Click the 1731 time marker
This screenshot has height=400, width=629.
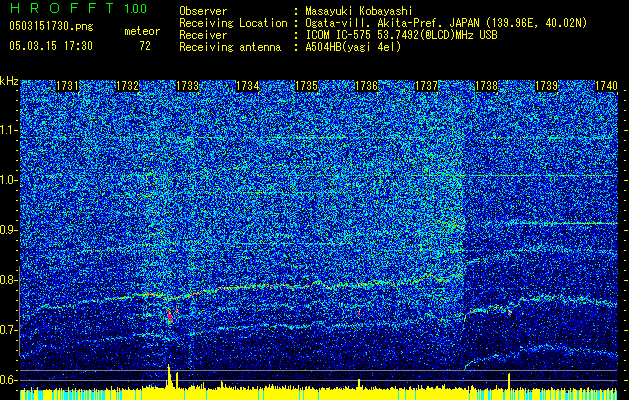(67, 86)
